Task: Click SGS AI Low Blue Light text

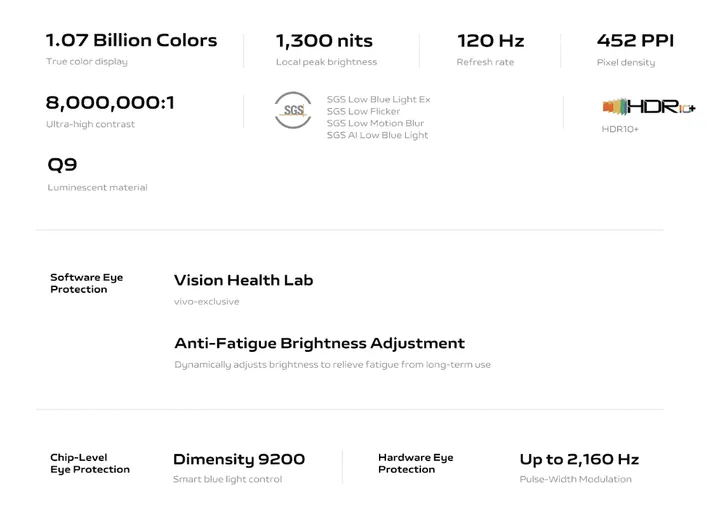Action: coord(377,136)
